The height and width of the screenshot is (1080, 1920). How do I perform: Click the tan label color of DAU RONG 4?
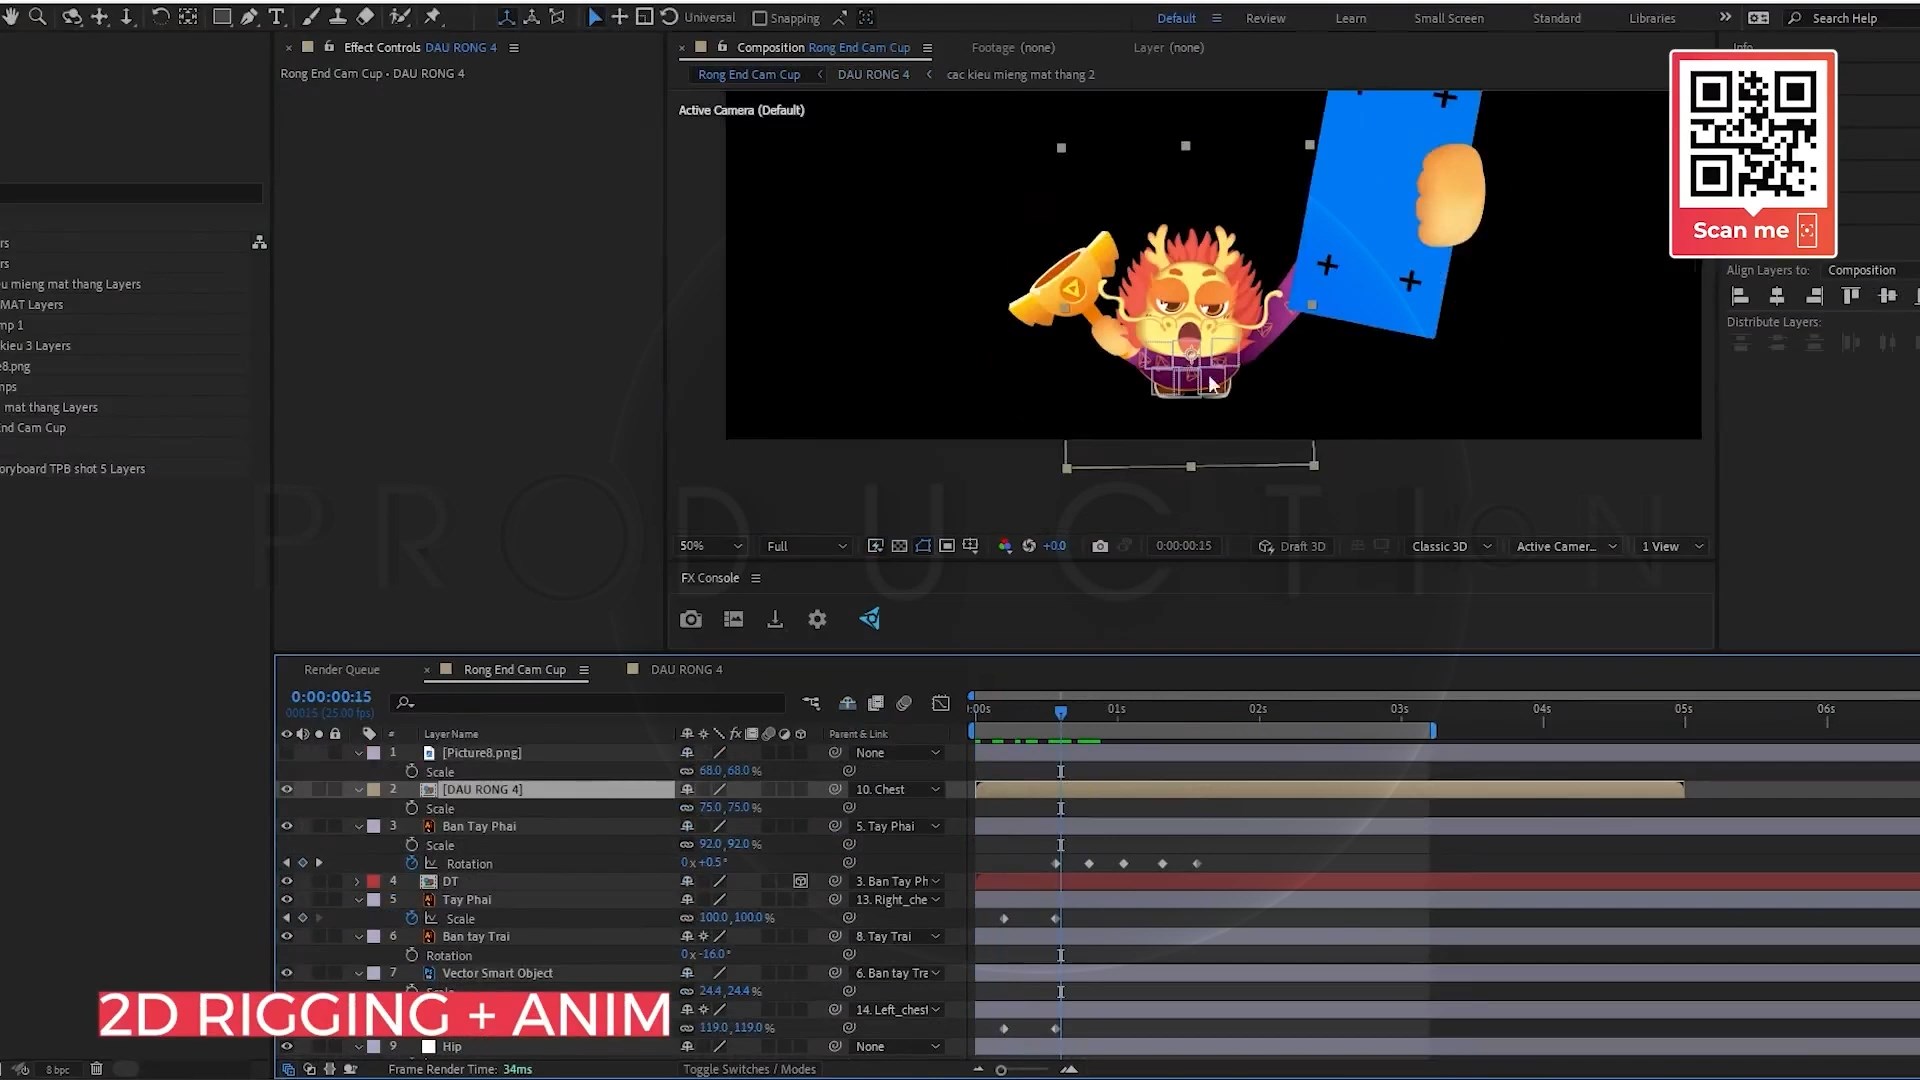click(x=373, y=789)
